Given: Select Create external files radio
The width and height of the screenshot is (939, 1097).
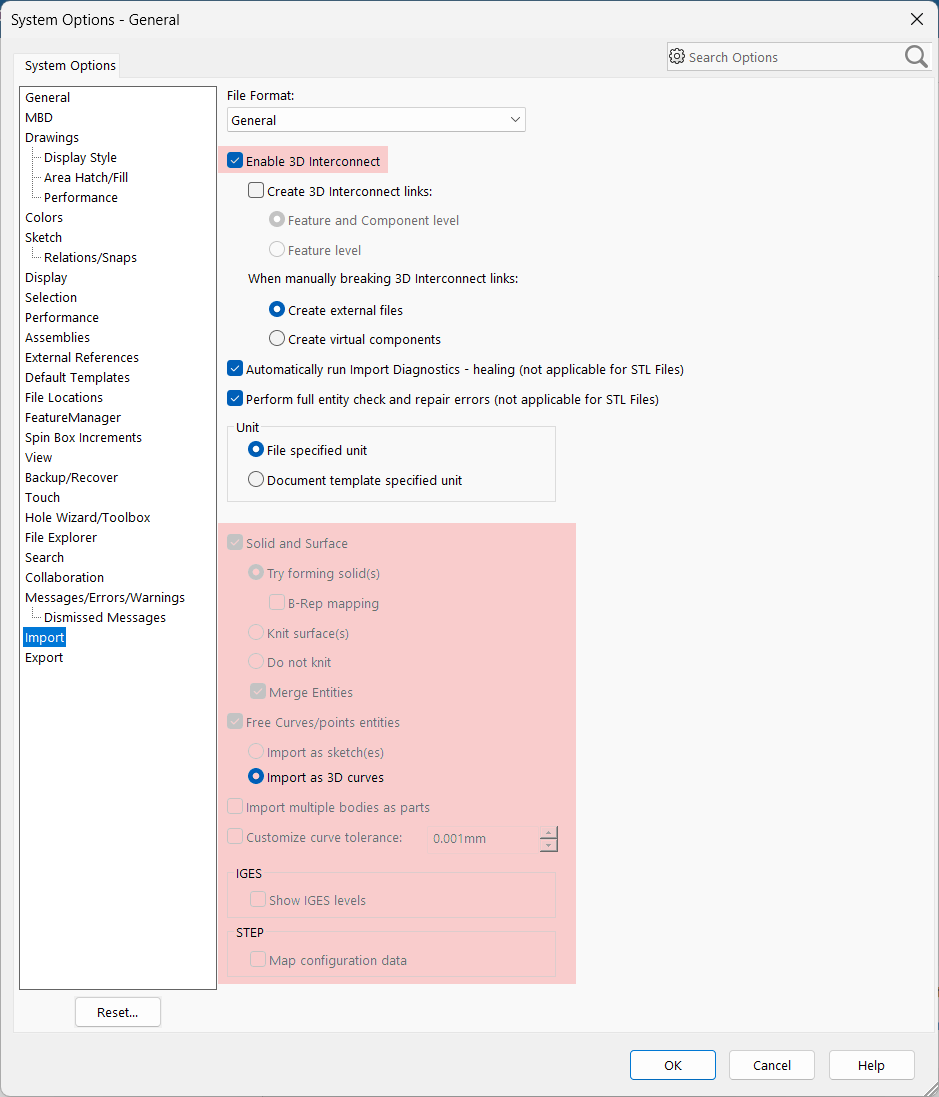Looking at the screenshot, I should coord(277,309).
